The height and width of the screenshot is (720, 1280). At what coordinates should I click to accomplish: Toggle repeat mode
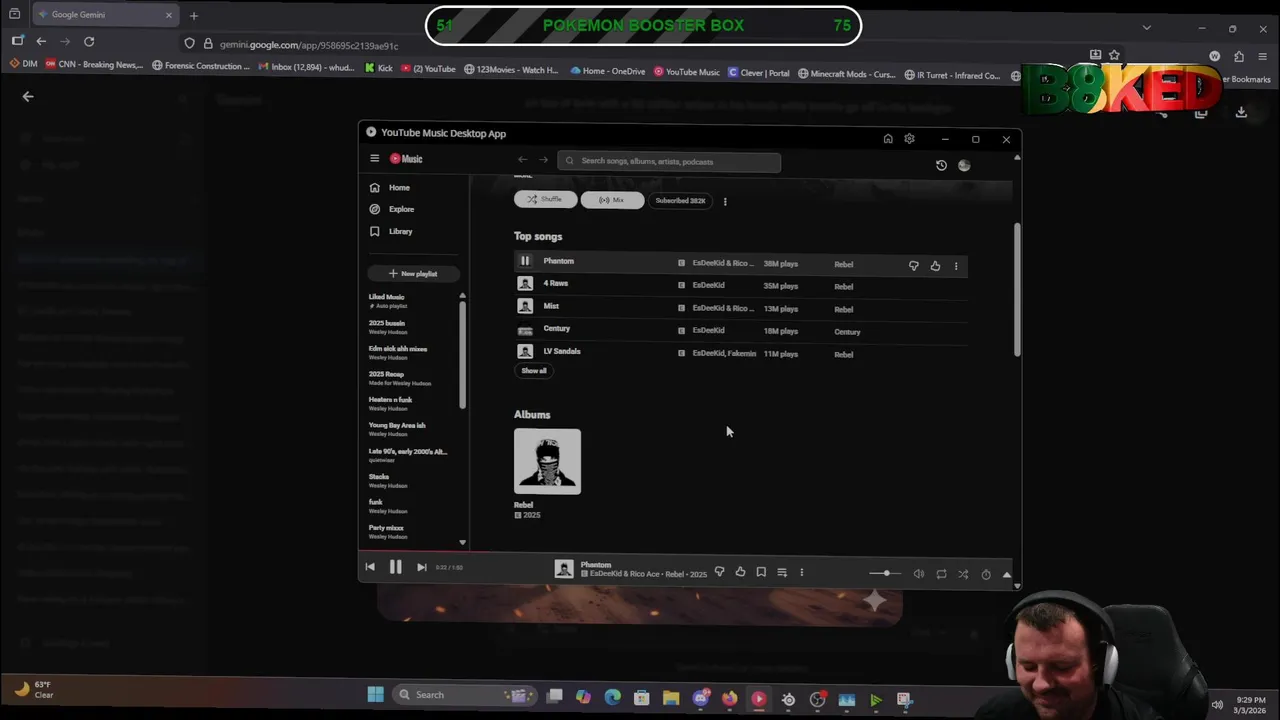(x=941, y=574)
